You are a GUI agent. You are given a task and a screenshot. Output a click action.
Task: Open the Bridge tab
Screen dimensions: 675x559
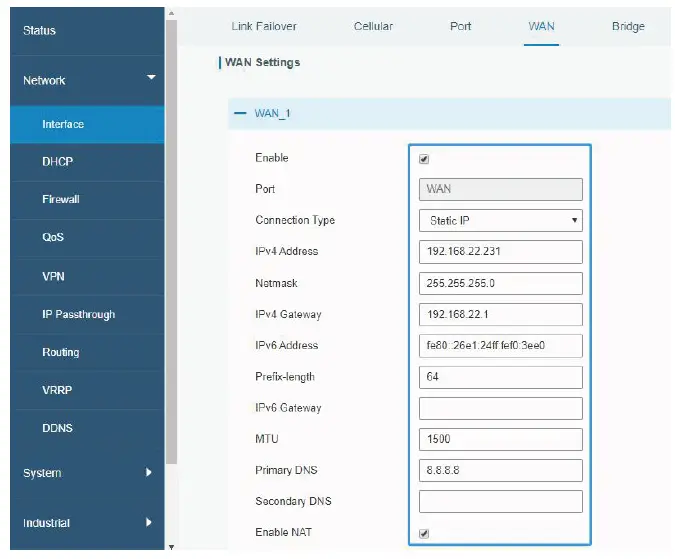tap(628, 26)
